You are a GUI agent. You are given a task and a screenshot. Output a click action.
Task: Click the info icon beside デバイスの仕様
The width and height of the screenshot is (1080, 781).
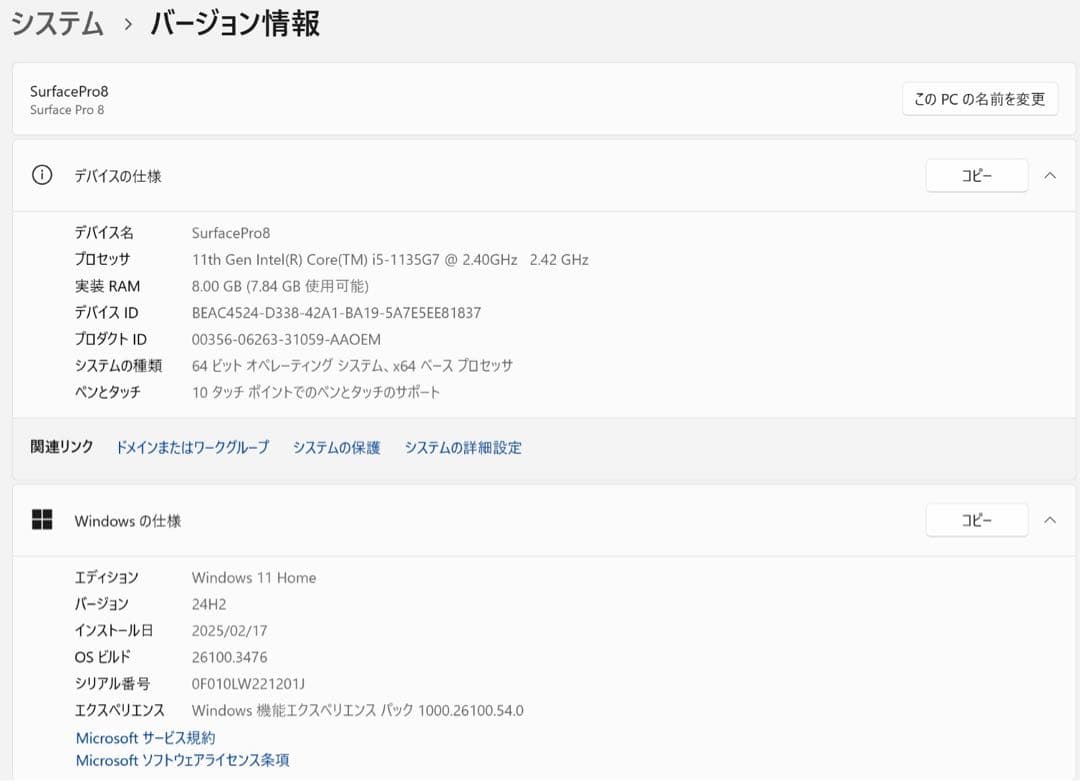pyautogui.click(x=41, y=175)
